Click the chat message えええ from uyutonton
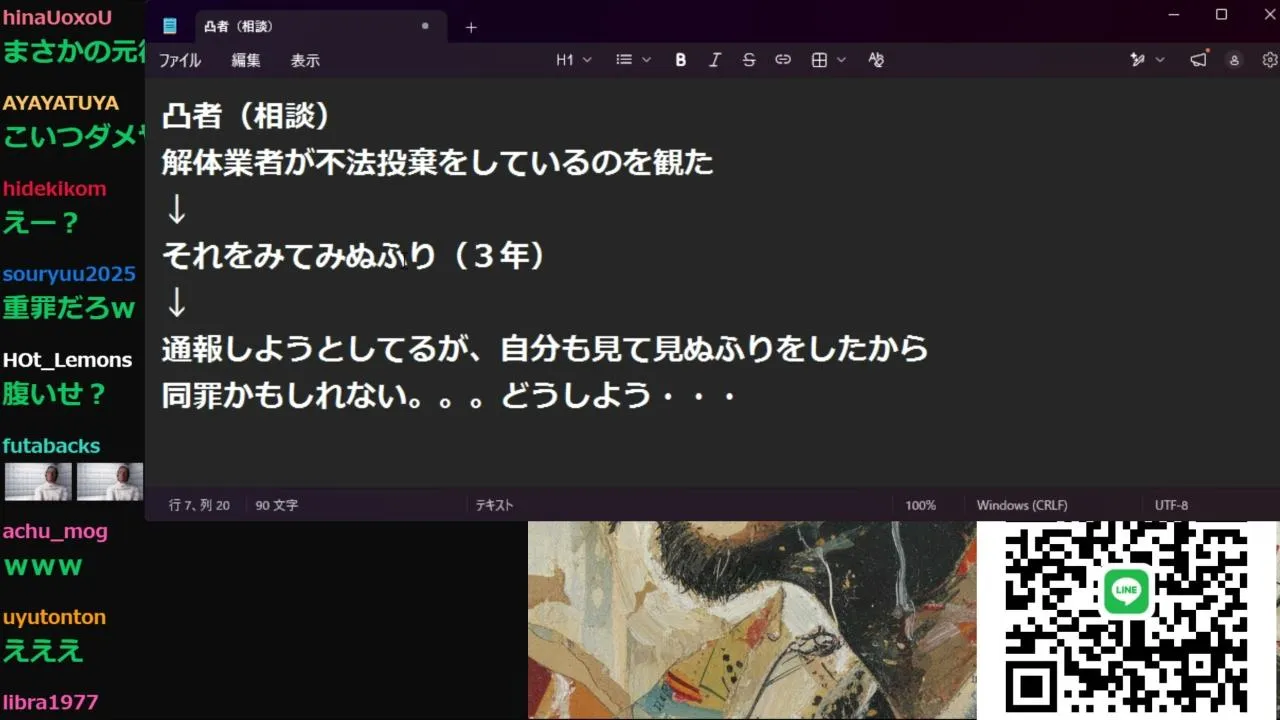Viewport: 1280px width, 720px height. (43, 651)
